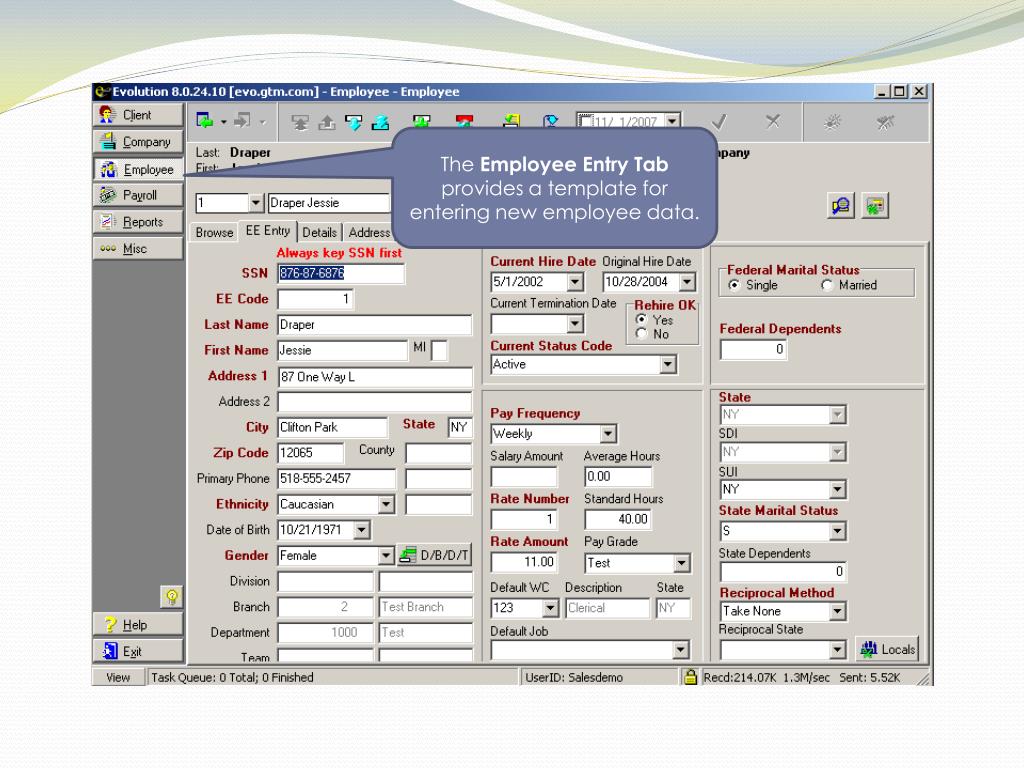The image size is (1024, 768).
Task: Set Rehire OK to Yes
Action: (641, 320)
